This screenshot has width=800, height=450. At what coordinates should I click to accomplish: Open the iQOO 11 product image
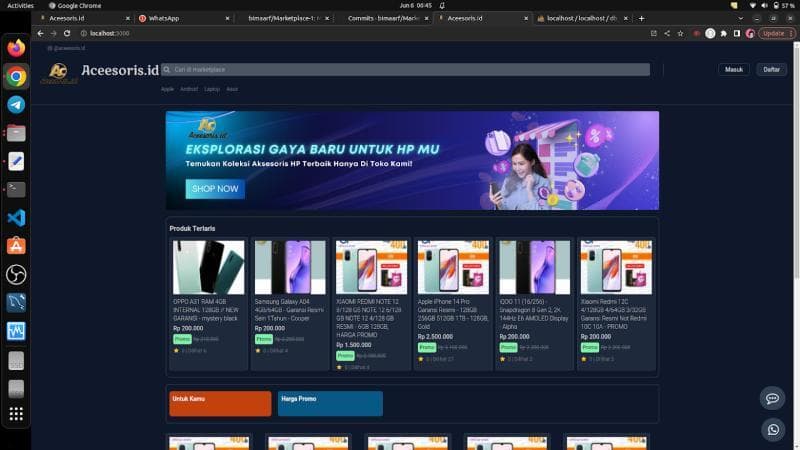click(x=535, y=267)
